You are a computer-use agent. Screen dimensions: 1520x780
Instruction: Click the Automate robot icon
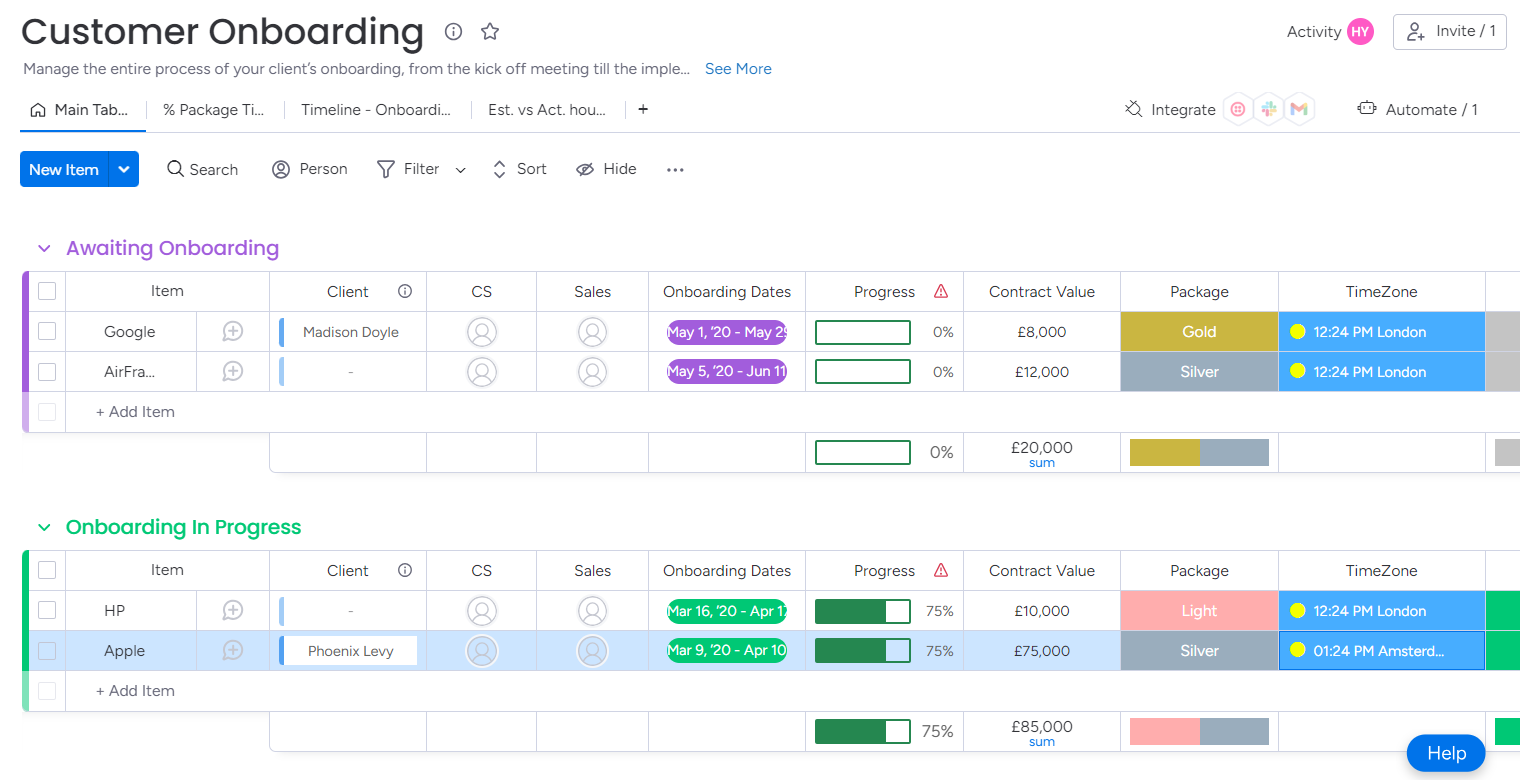[1366, 107]
